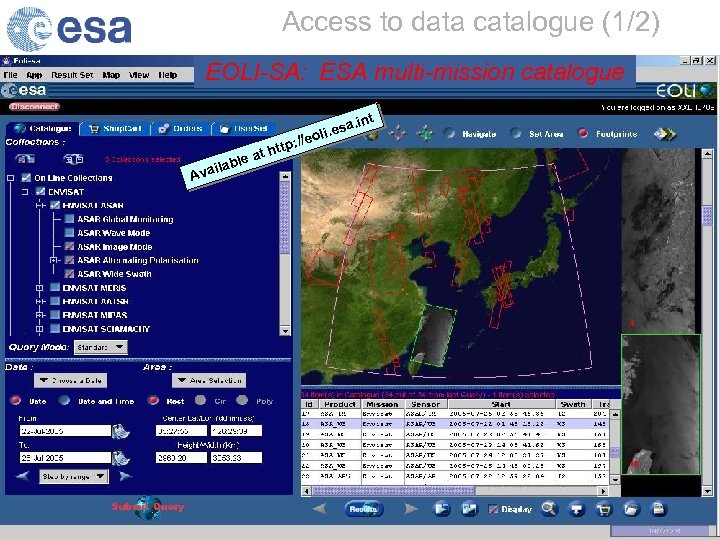Click the first round icon right of results arrow
Image resolution: width=720 pixels, height=540 pixels.
tap(442, 509)
